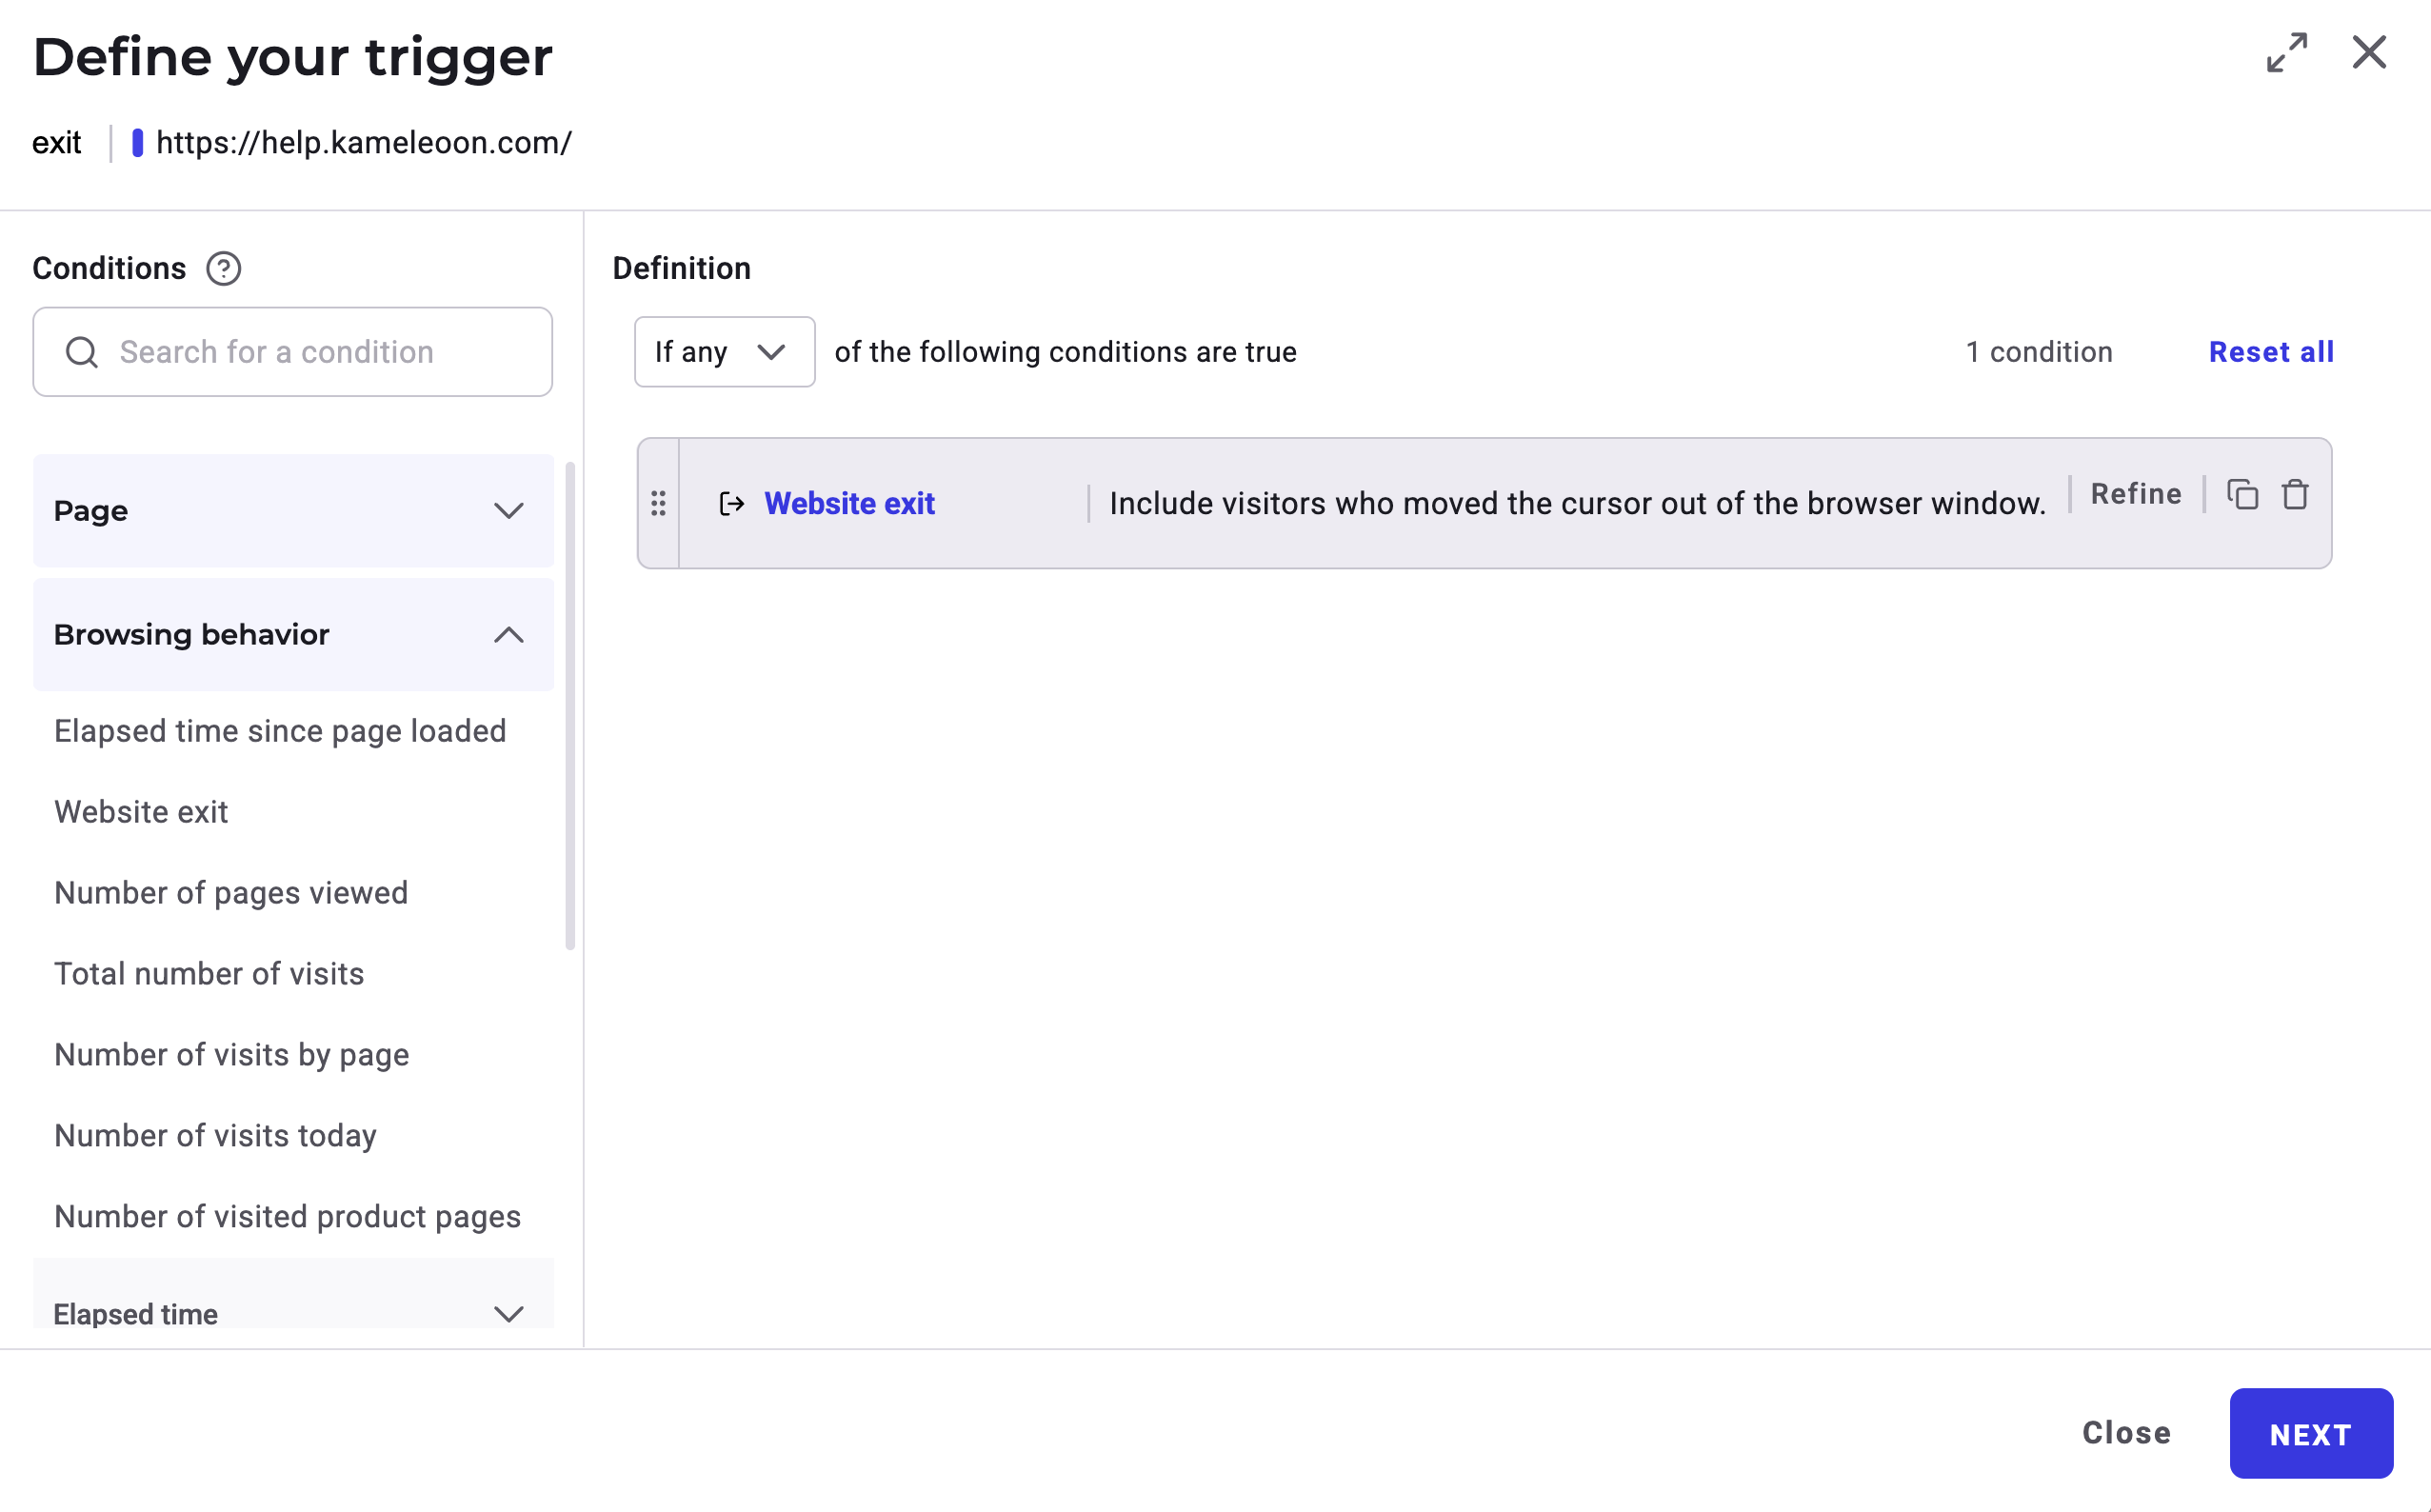
Task: Add the Total number of visits condition
Action: point(209,974)
